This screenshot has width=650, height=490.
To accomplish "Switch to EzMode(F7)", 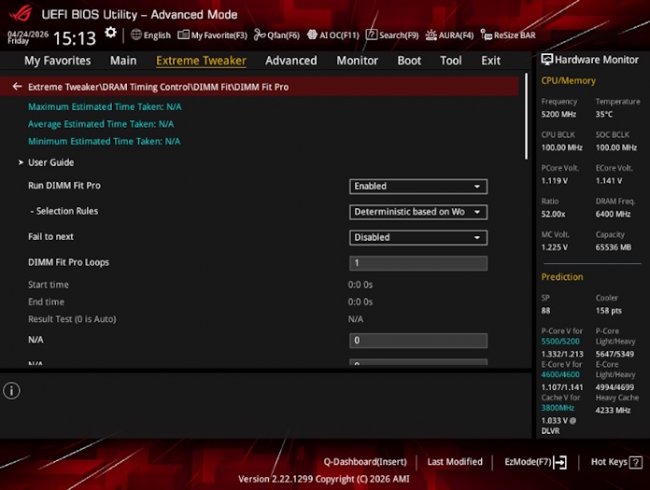I will [x=528, y=462].
